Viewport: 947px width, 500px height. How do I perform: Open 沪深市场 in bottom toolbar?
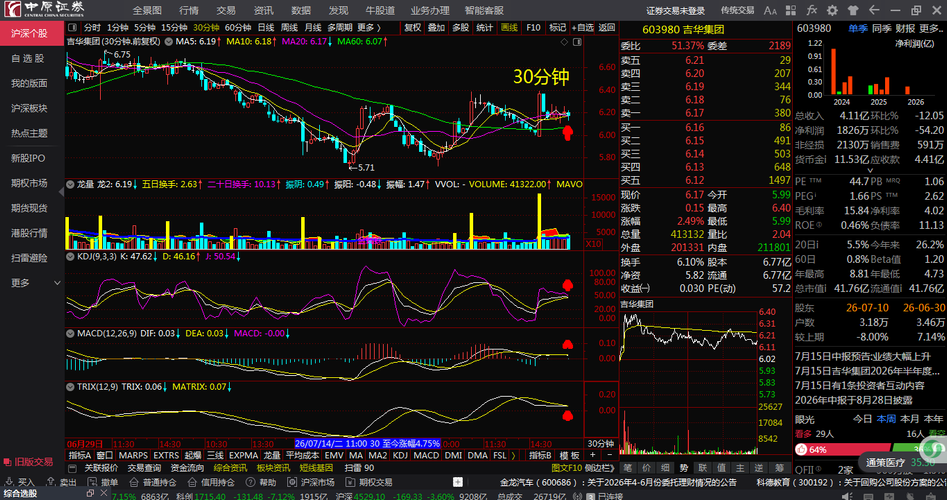311,482
